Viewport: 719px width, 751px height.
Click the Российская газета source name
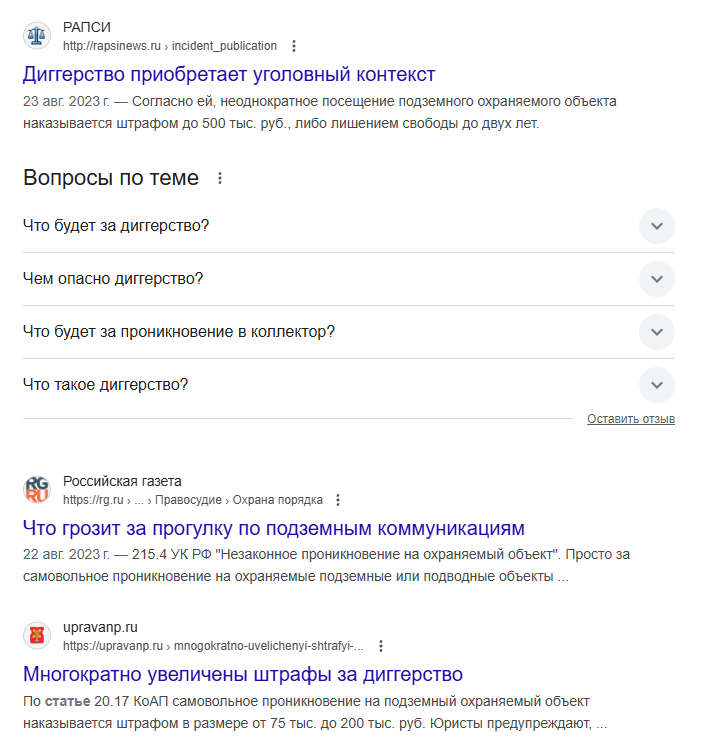[122, 481]
